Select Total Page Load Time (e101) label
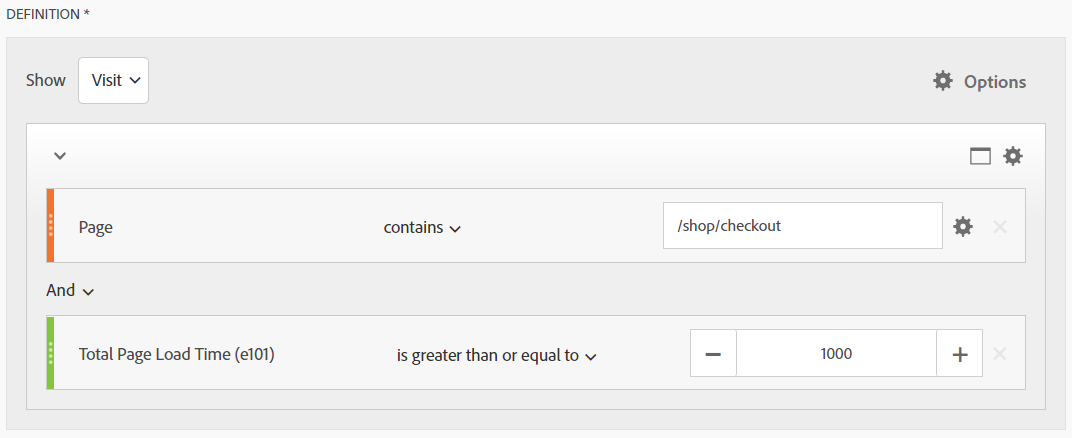This screenshot has height=438, width=1072. point(176,355)
